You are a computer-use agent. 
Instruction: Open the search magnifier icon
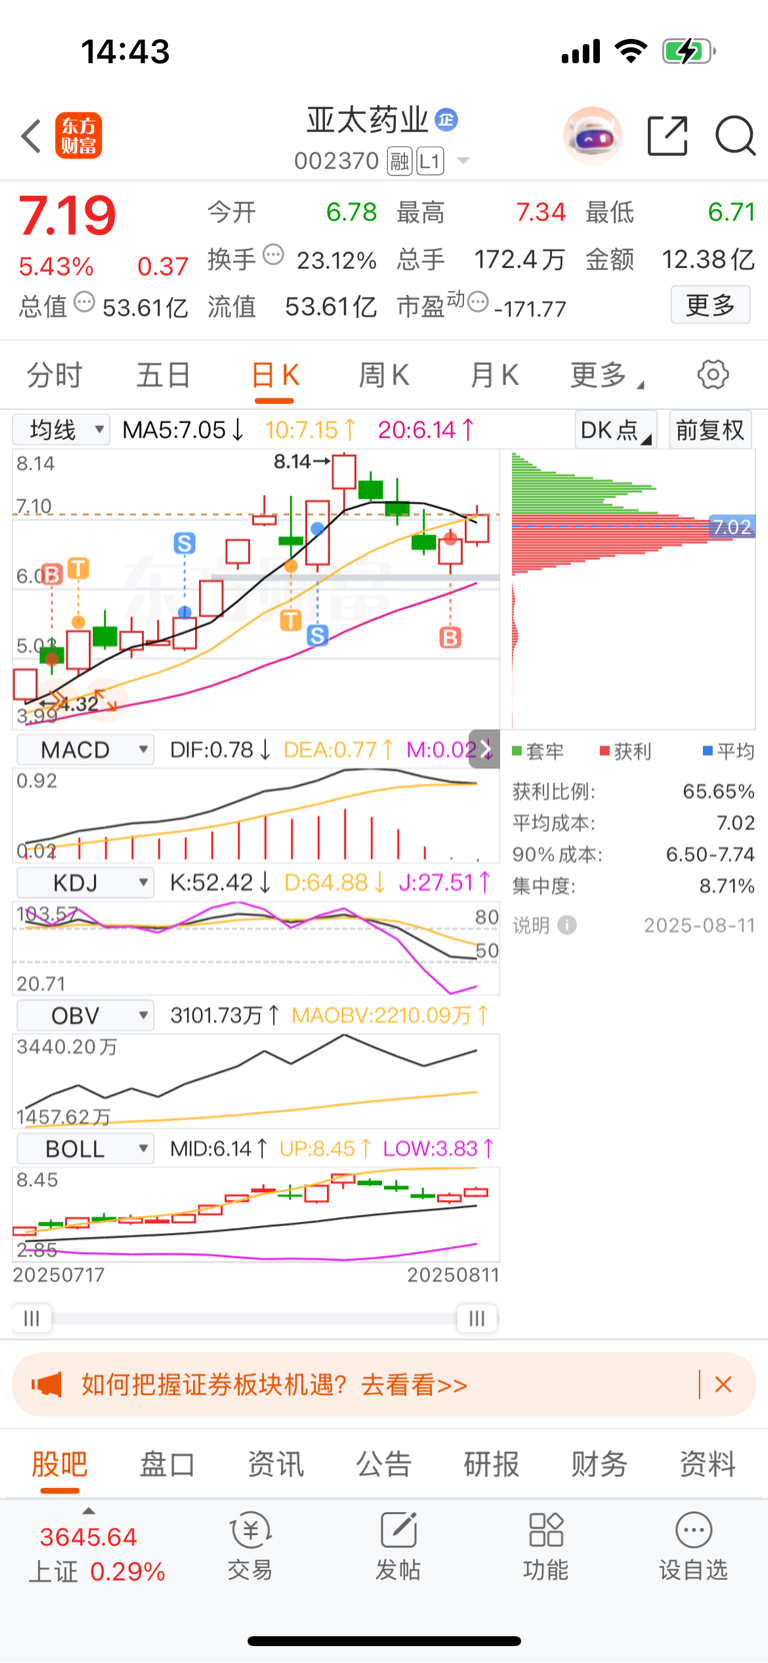[x=735, y=135]
